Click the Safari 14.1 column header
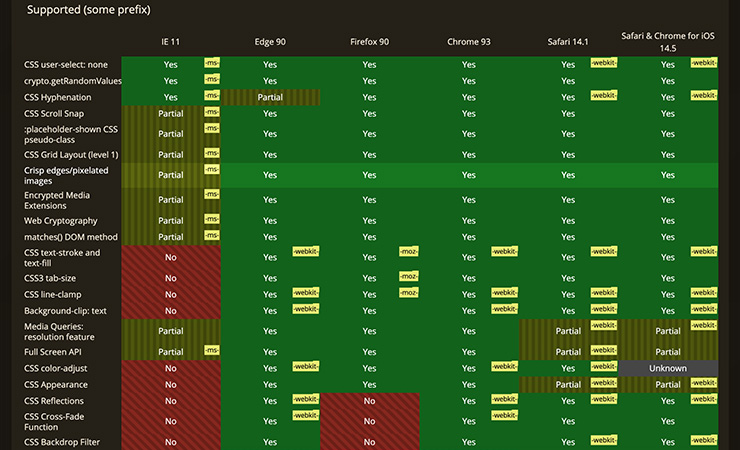Viewport: 740px width, 450px height. click(x=568, y=42)
